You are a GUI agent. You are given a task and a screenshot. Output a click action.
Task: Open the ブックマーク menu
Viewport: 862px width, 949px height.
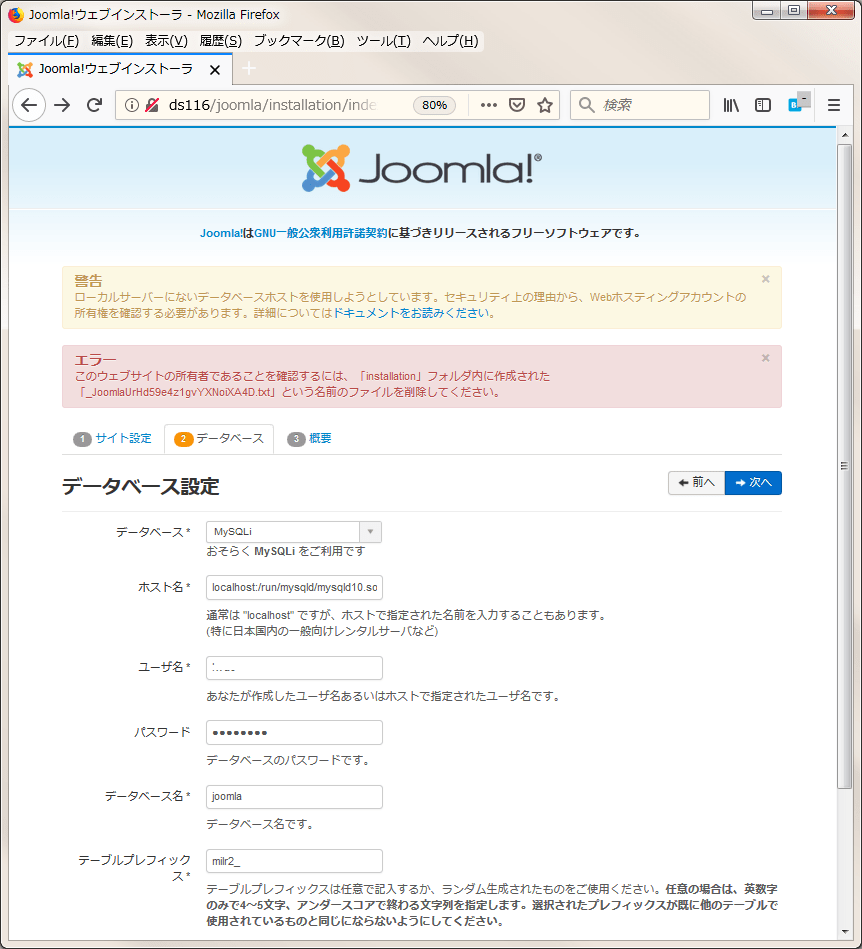(299, 41)
